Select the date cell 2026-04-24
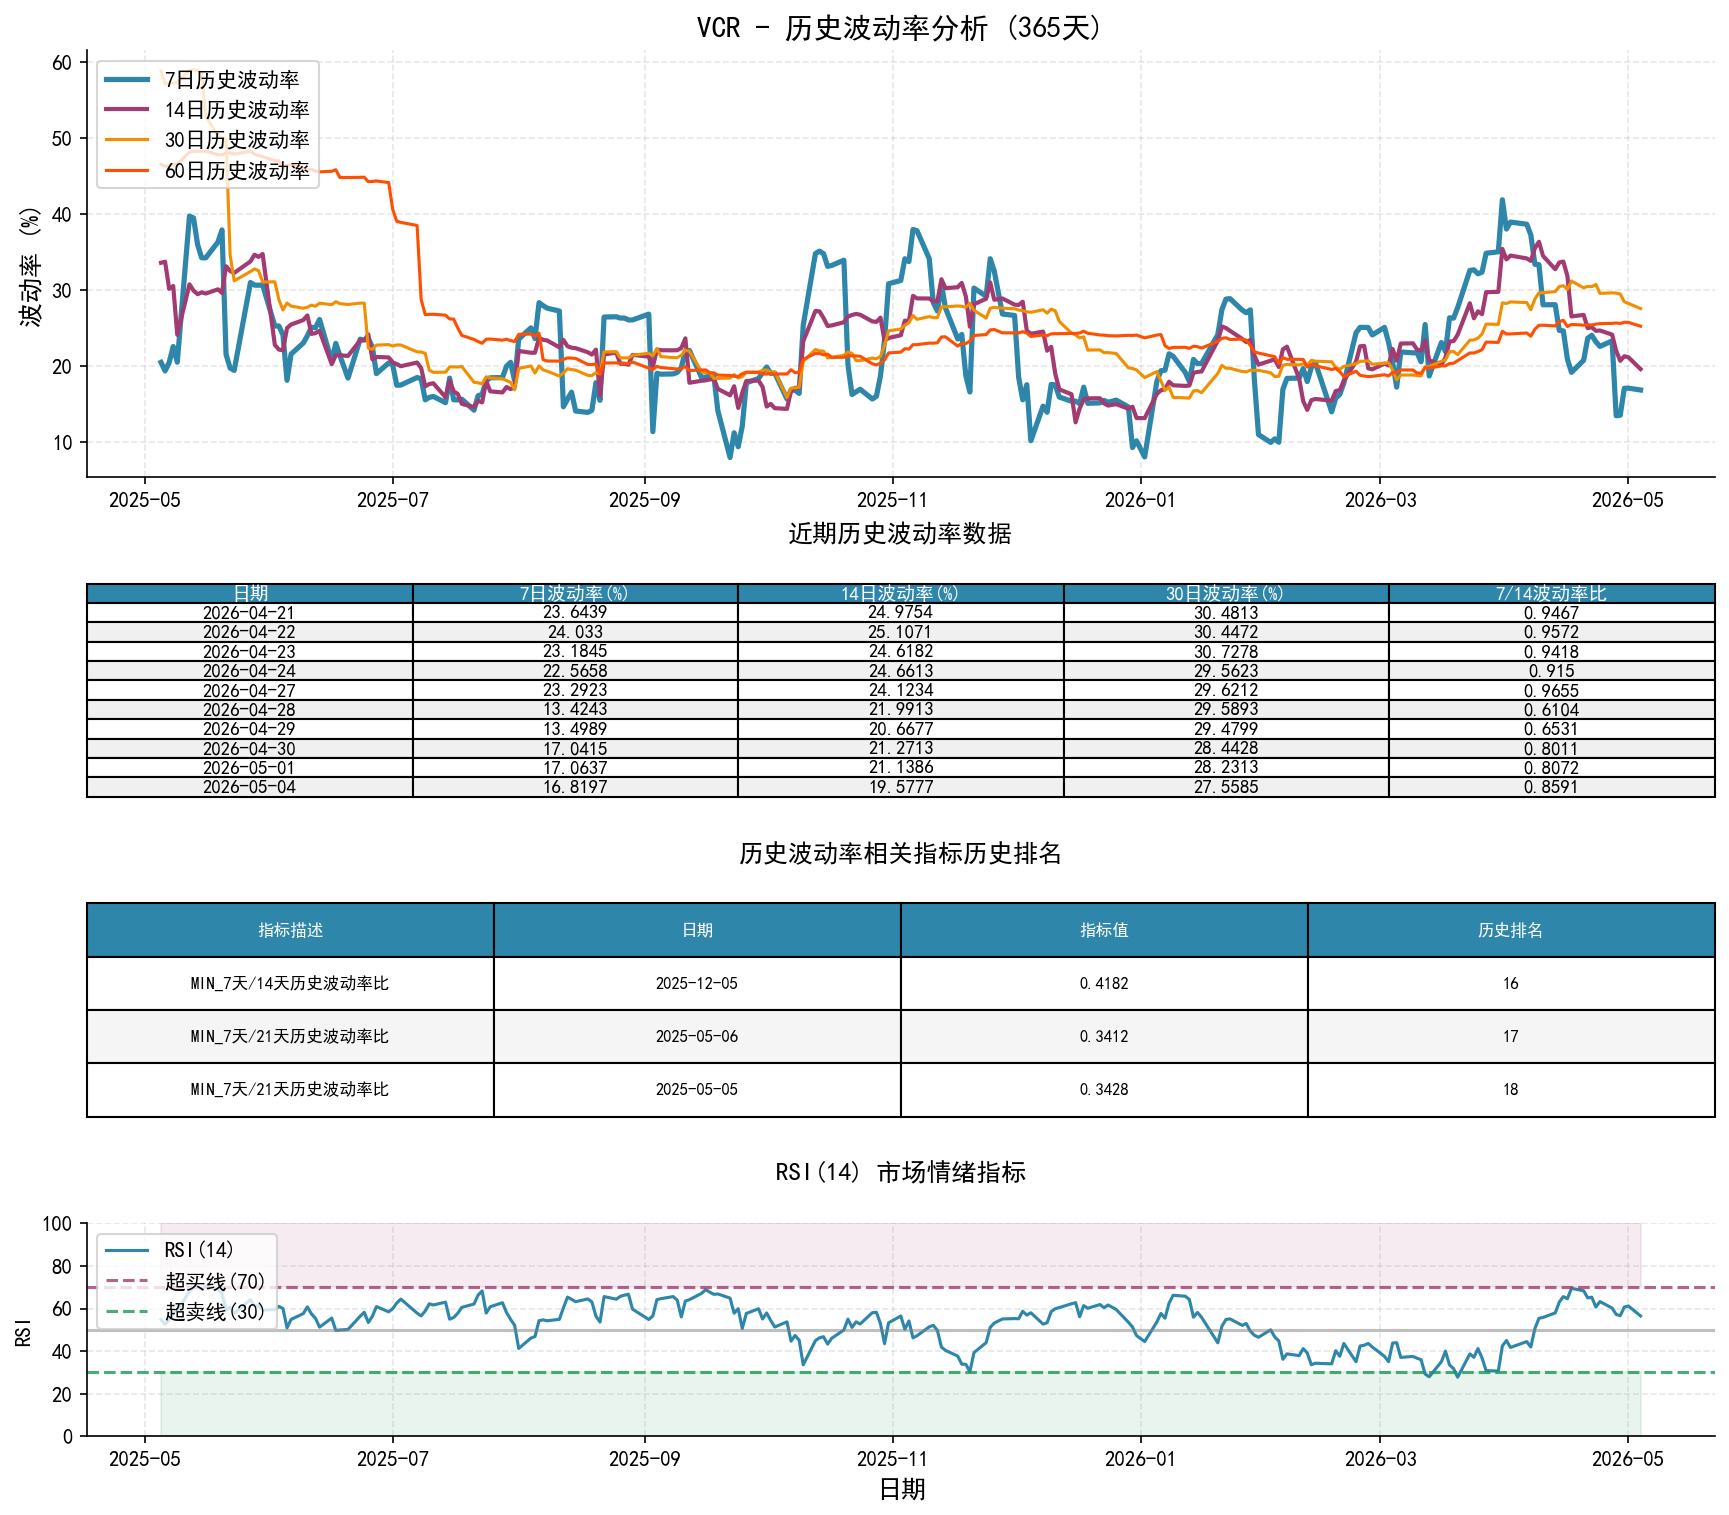 coord(249,671)
